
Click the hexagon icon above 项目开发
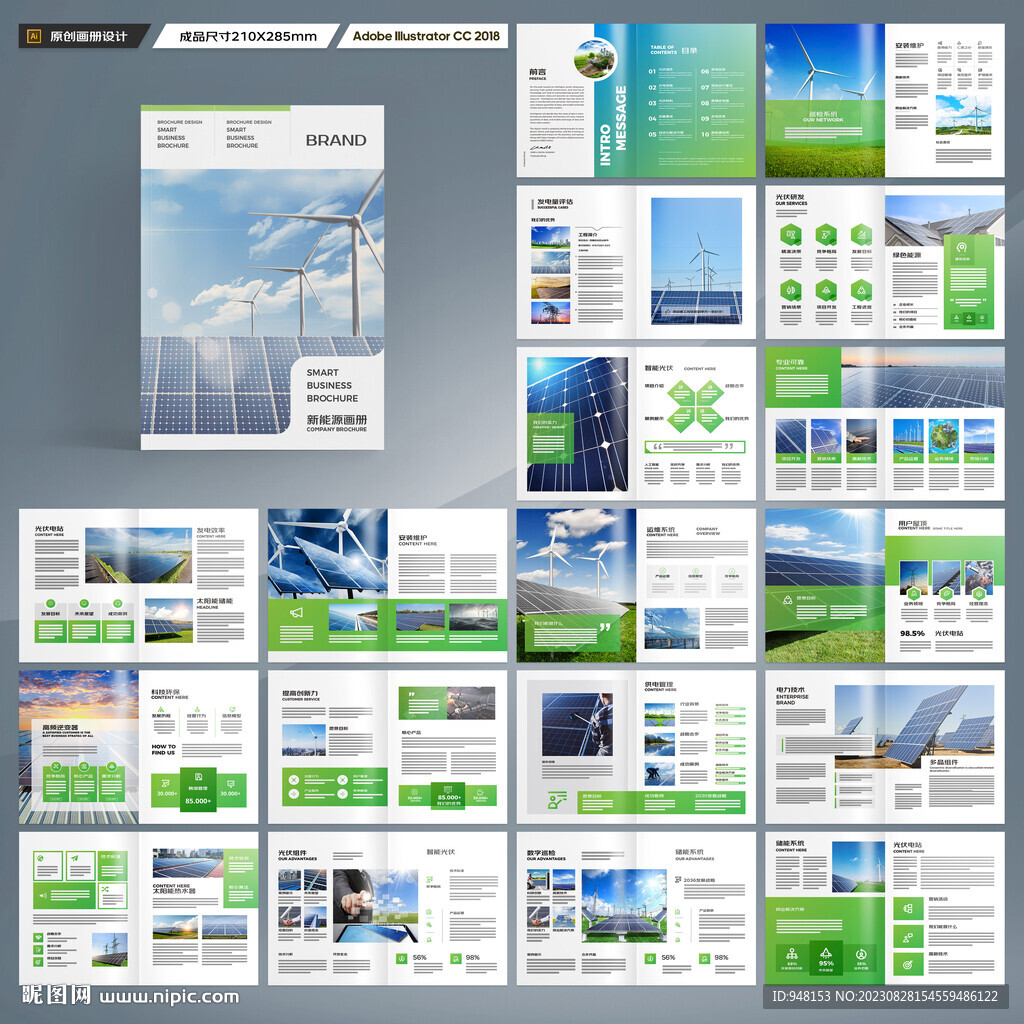(x=826, y=290)
